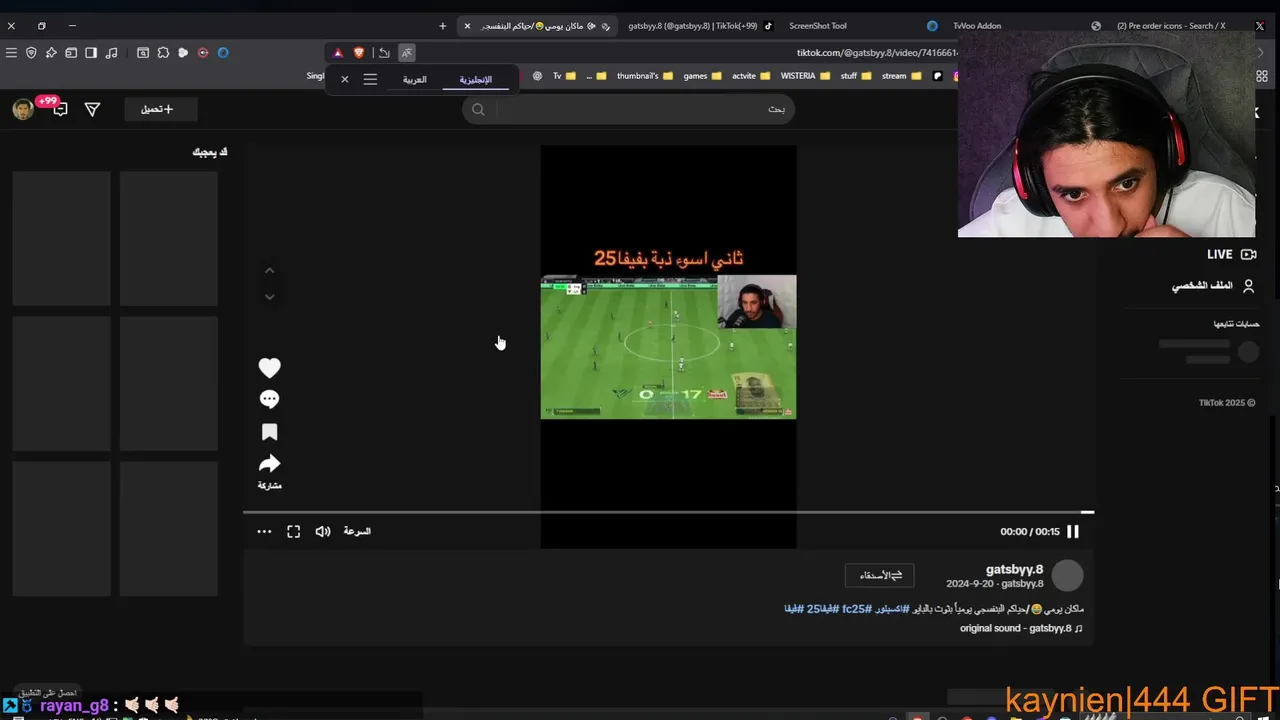Click the TikTok video frame
Viewport: 1280px width, 720px height.
pyautogui.click(x=668, y=347)
